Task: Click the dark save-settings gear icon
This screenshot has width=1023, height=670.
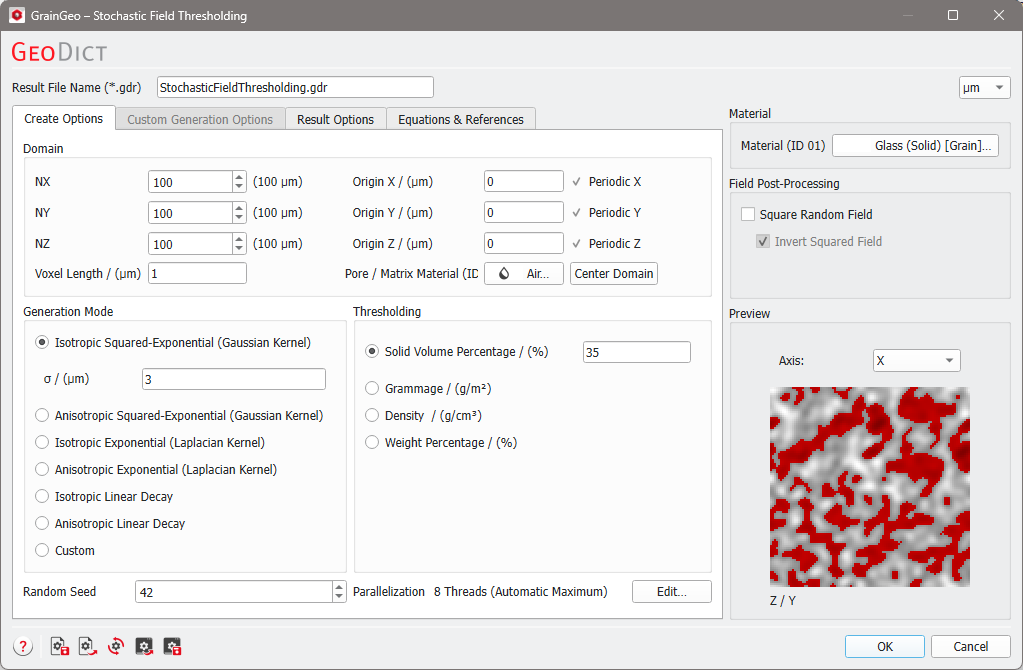Action: [172, 647]
